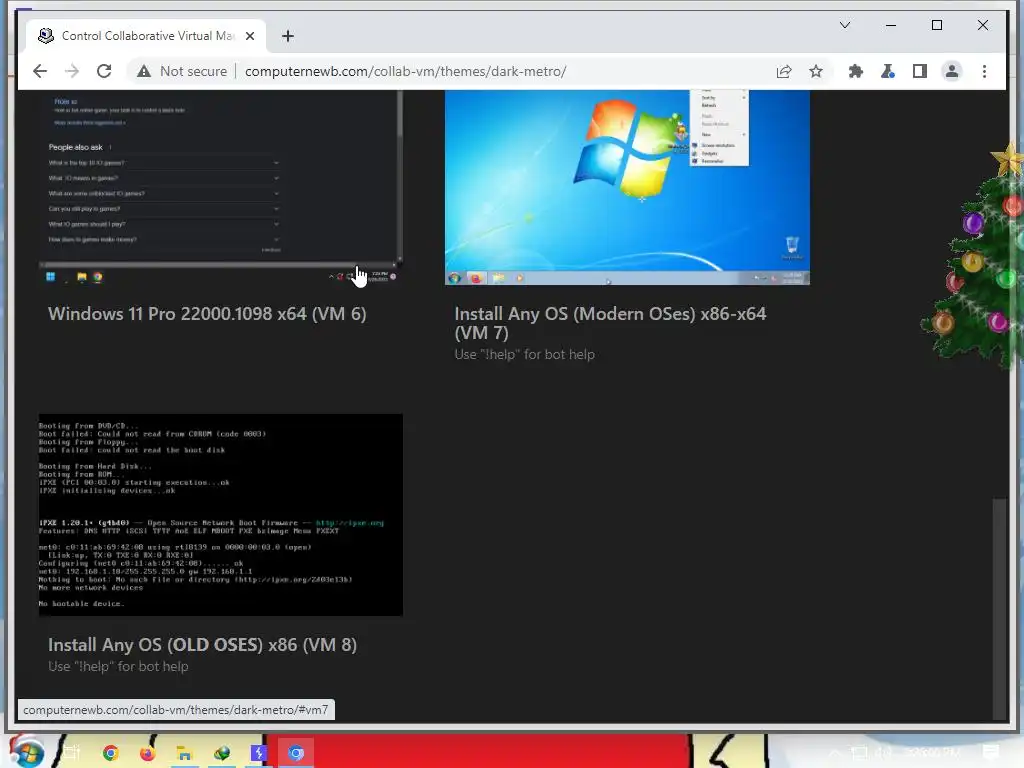Viewport: 1024px width, 768px height.
Task: Select the Control Collaborative Virtual Machines tab
Action: point(146,36)
